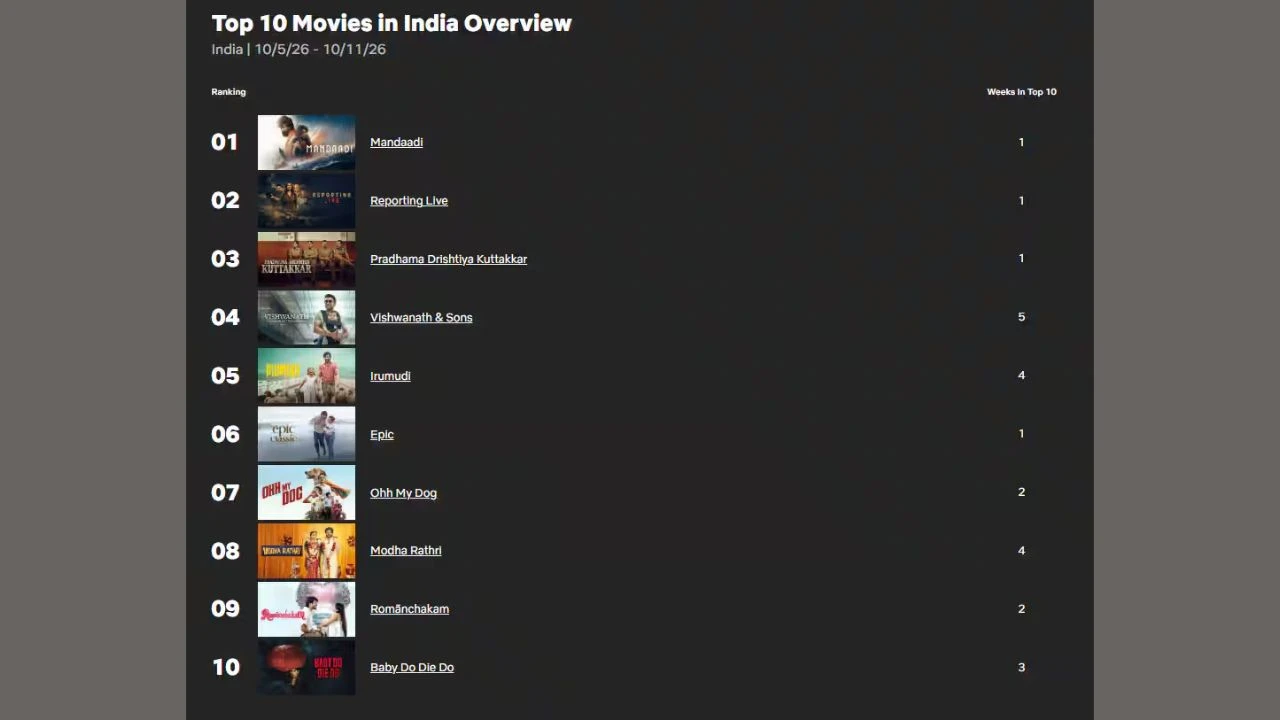Open the Romānchakam movie link
This screenshot has height=720, width=1280.
[409, 609]
